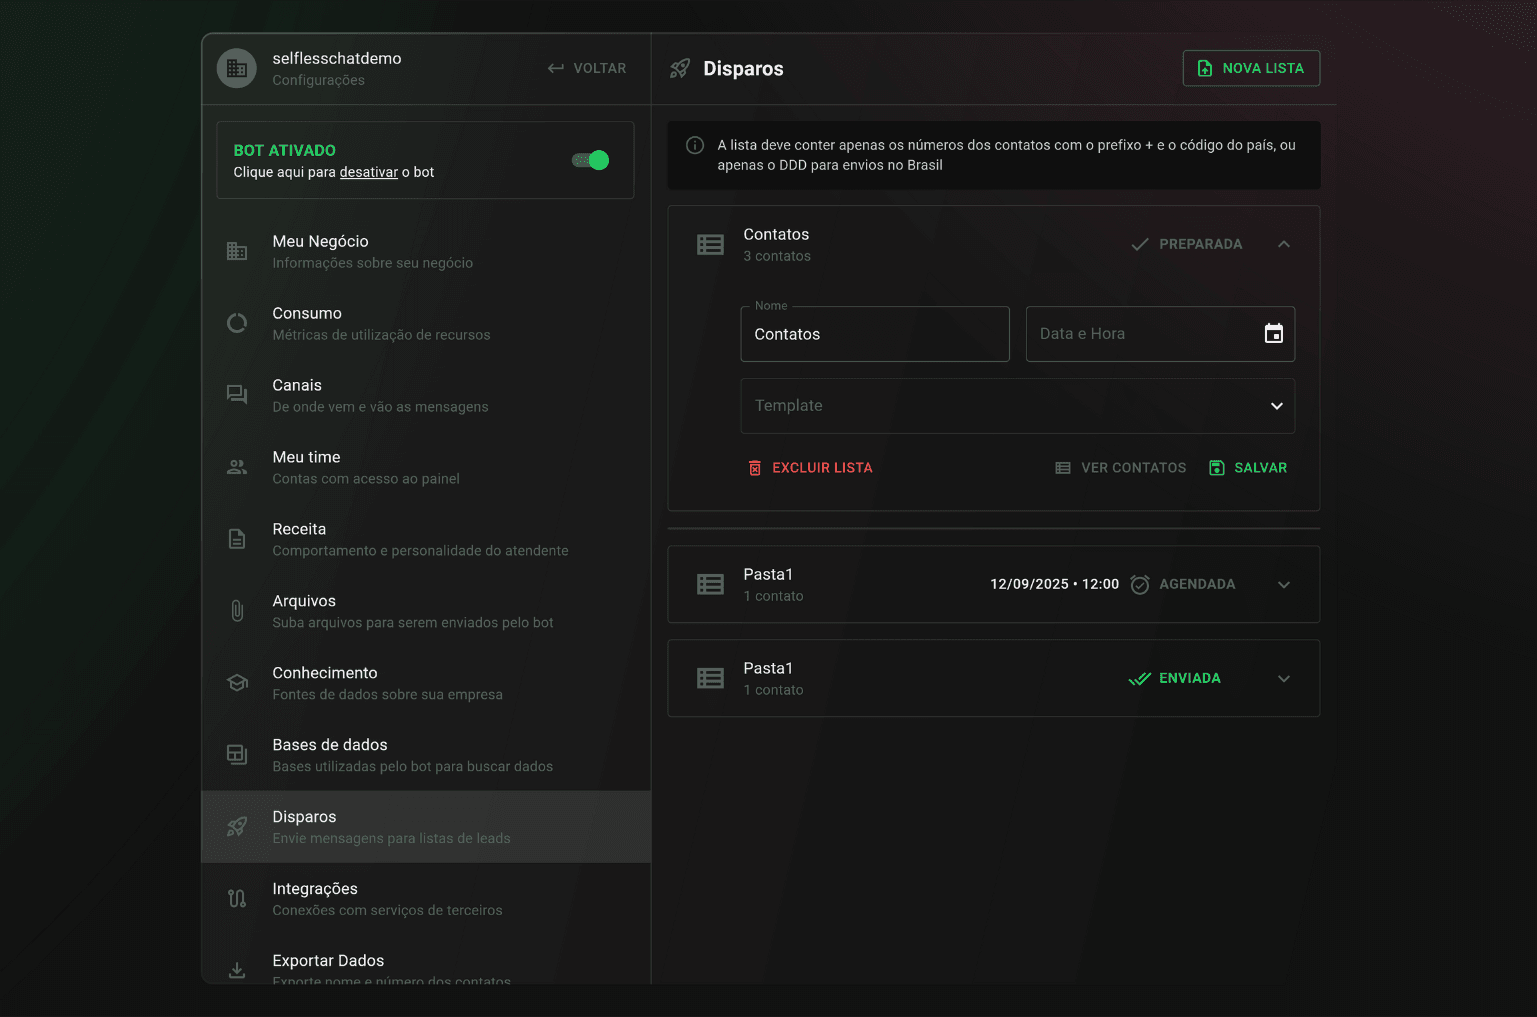
Task: Click the save disk icon beside SALVAR
Action: (1217, 468)
